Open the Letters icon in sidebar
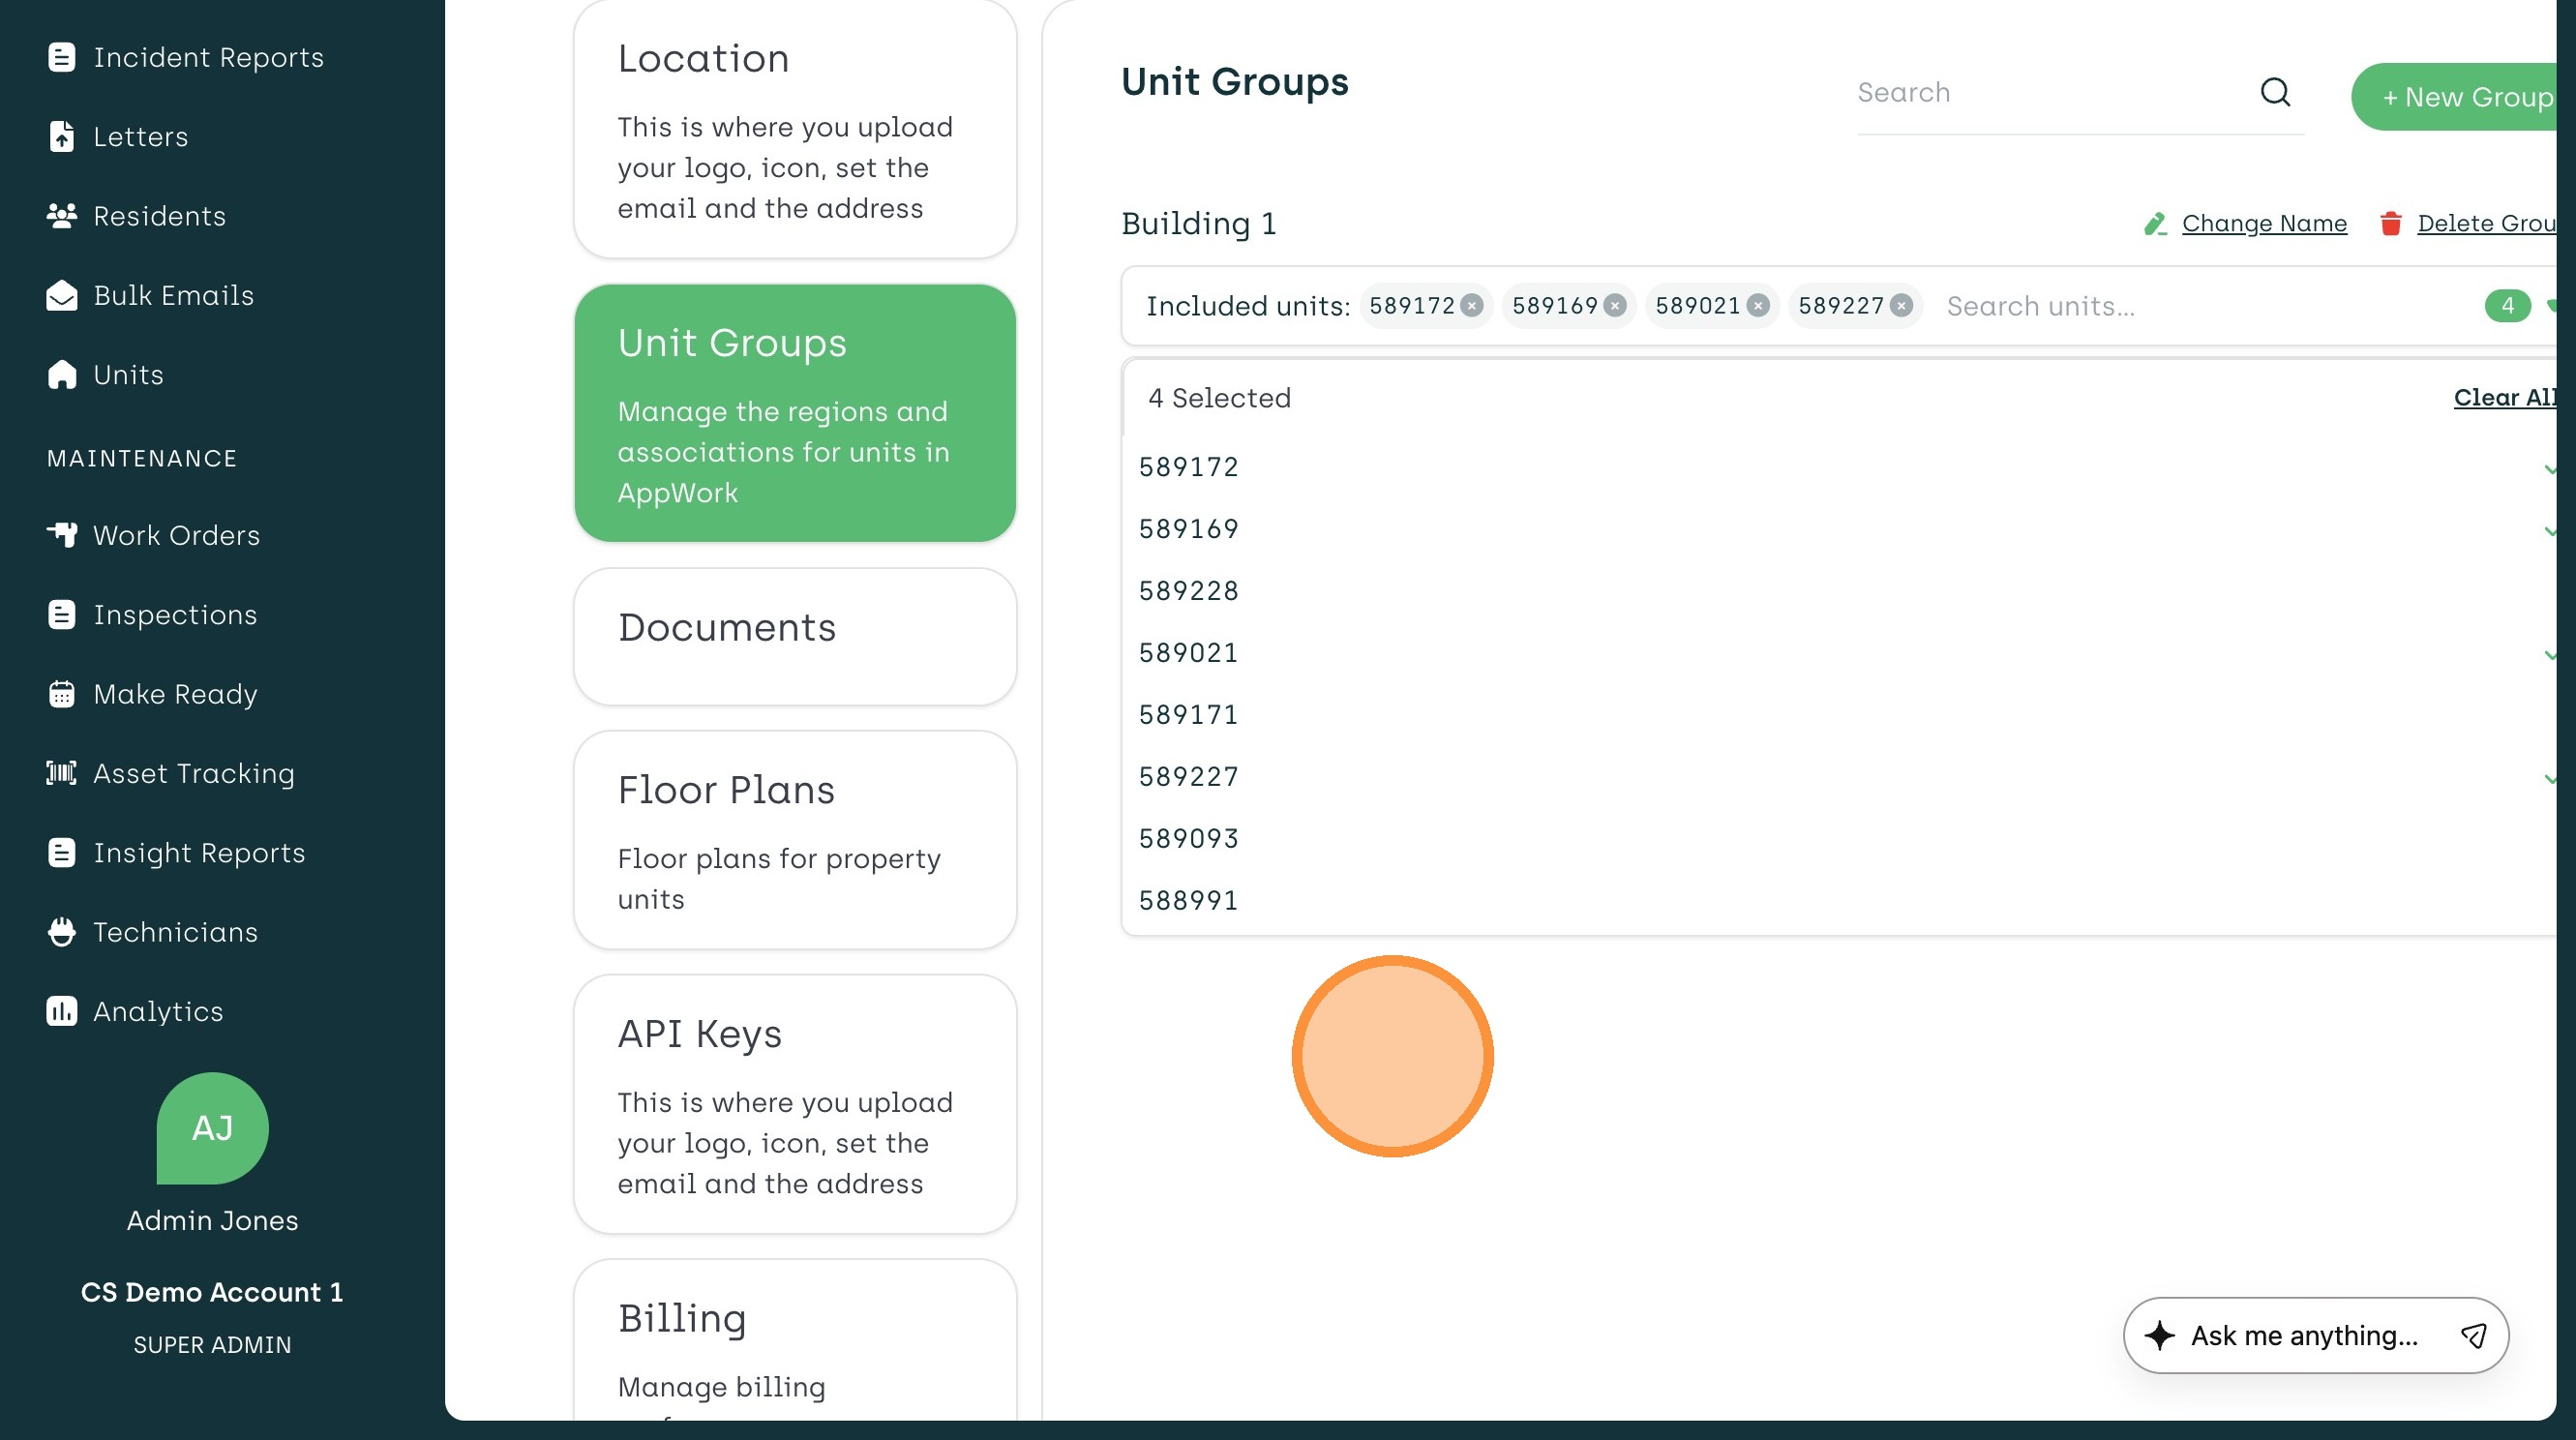The height and width of the screenshot is (1440, 2576). [61, 136]
